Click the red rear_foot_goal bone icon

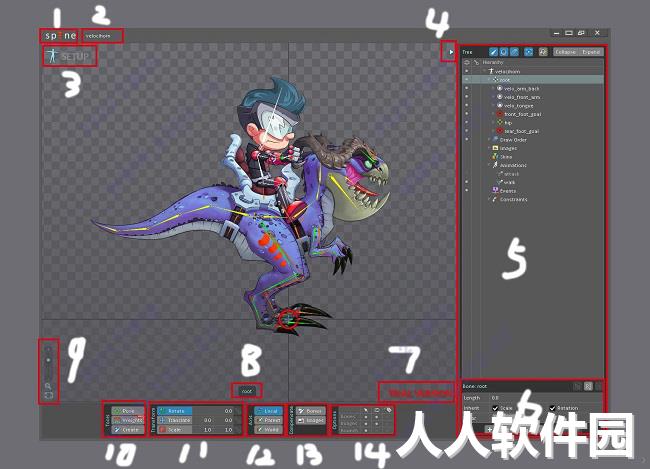500,131
